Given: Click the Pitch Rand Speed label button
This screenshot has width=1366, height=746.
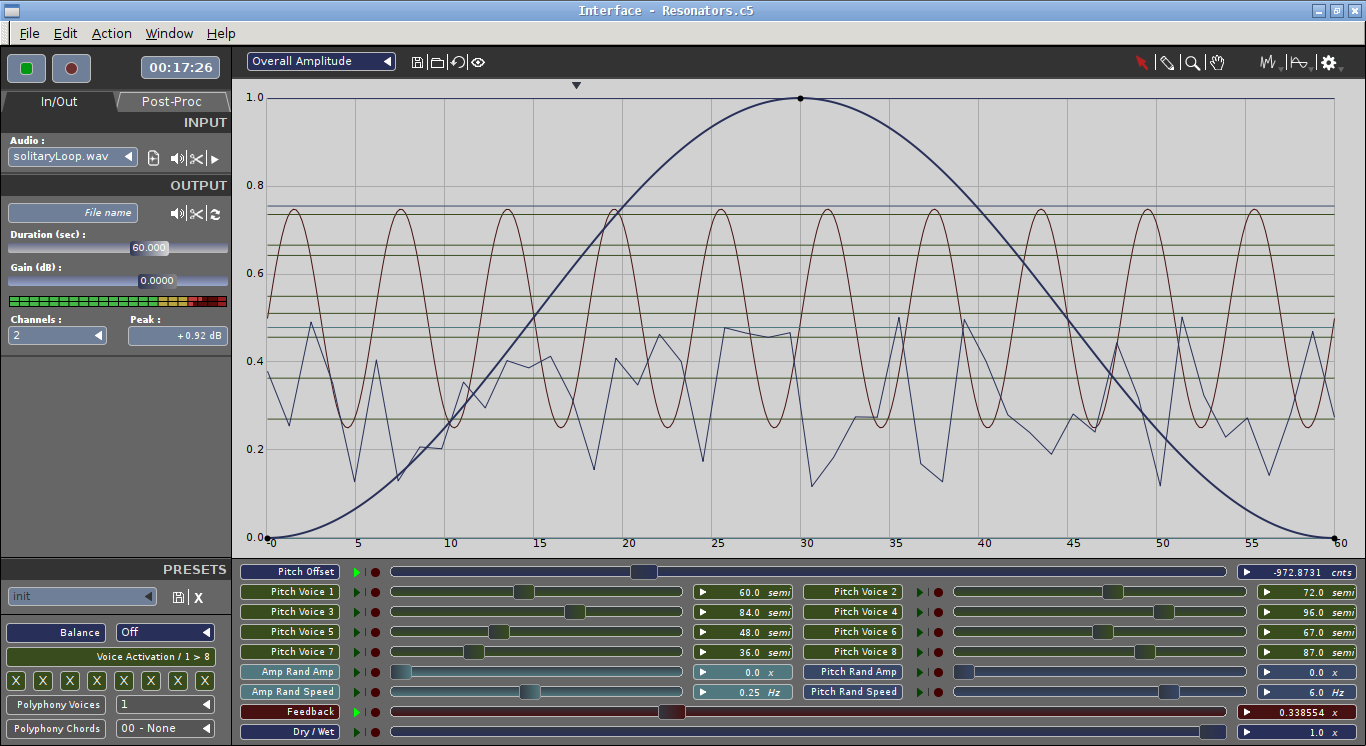Looking at the screenshot, I should tap(853, 692).
